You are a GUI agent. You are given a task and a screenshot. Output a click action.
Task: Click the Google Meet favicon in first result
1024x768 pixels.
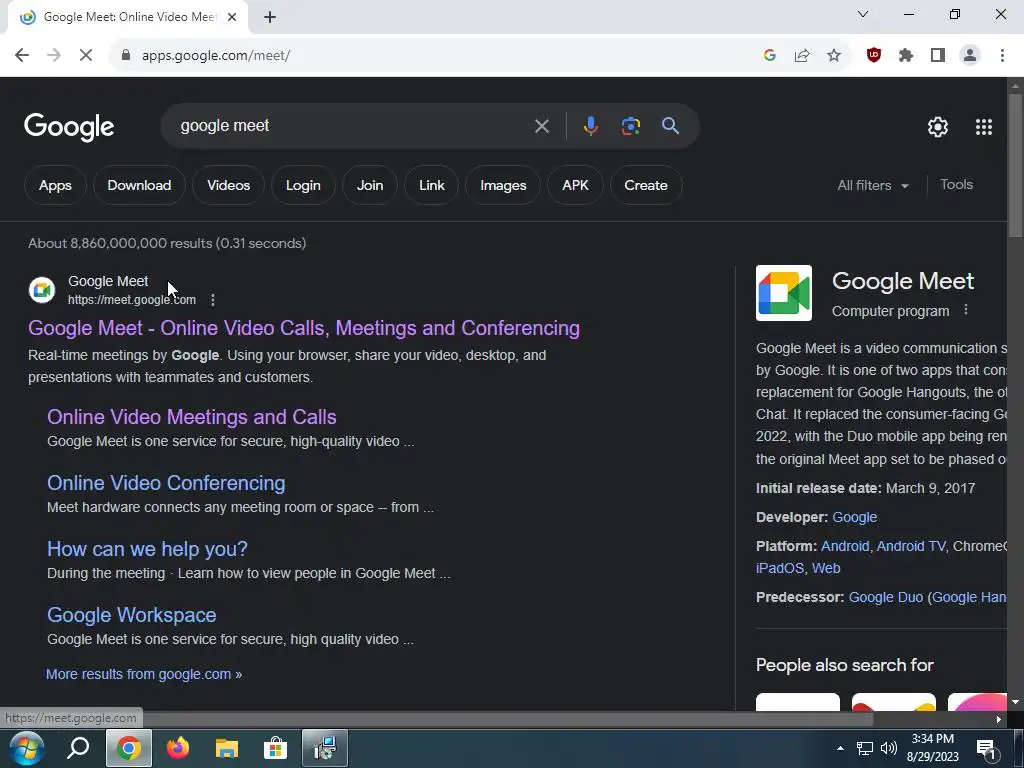click(x=42, y=290)
